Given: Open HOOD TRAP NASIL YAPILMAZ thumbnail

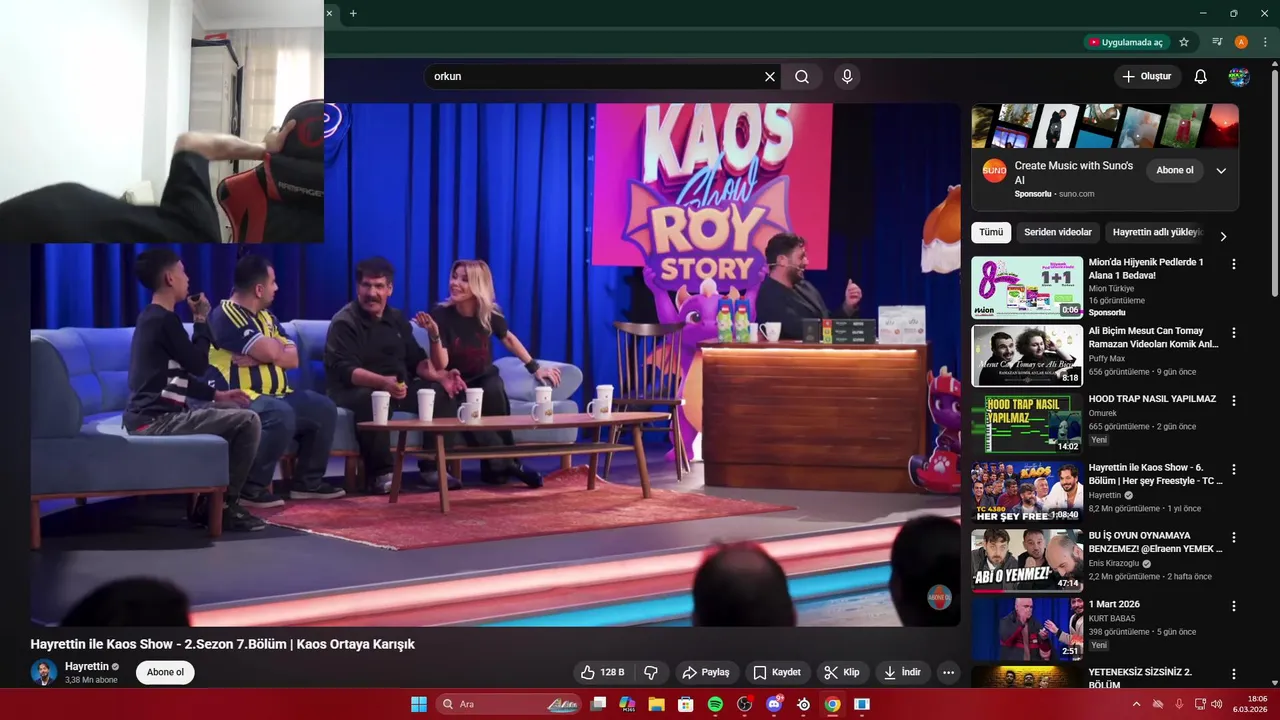Looking at the screenshot, I should tap(1027, 424).
